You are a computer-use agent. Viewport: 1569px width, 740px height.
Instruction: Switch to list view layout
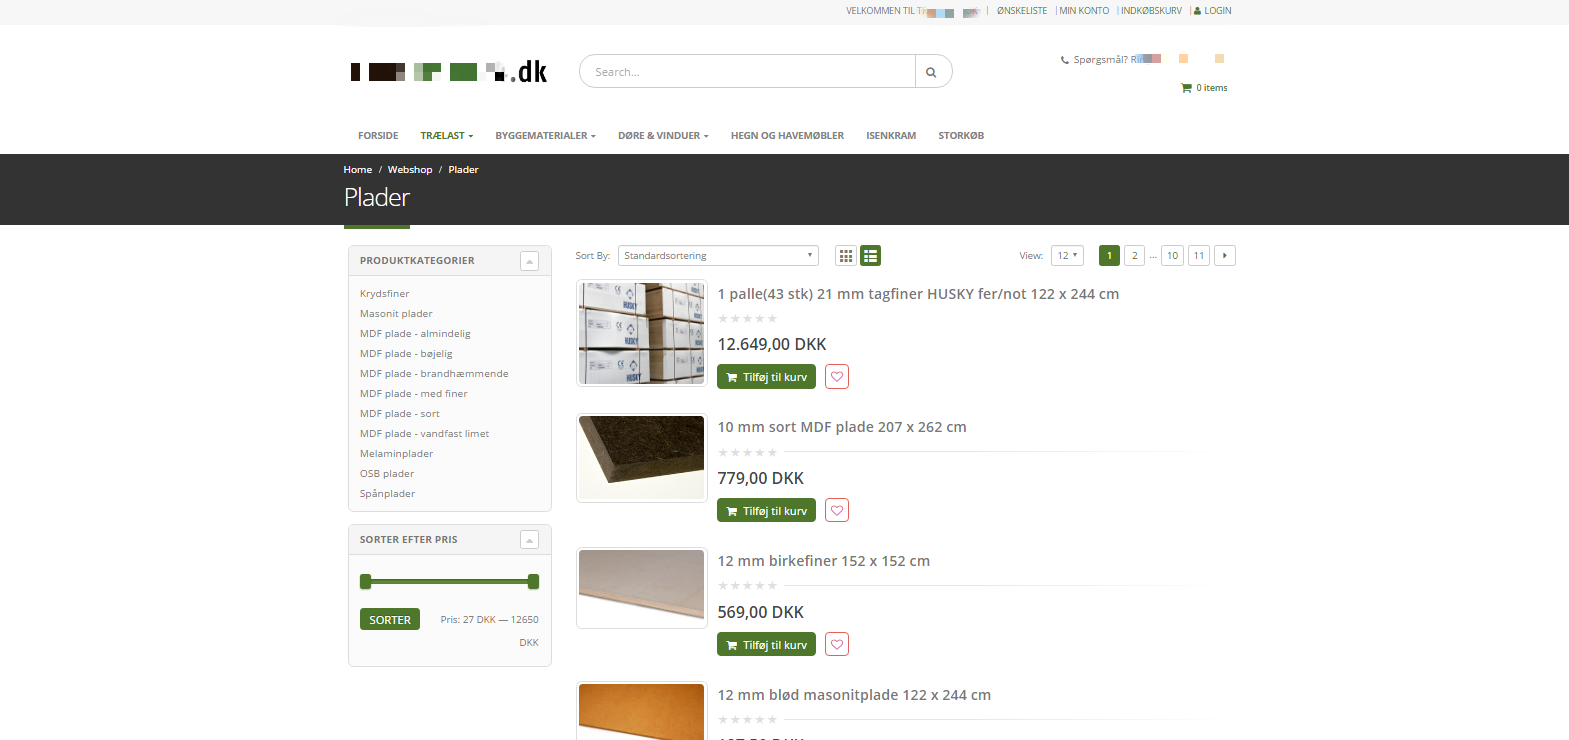click(871, 256)
